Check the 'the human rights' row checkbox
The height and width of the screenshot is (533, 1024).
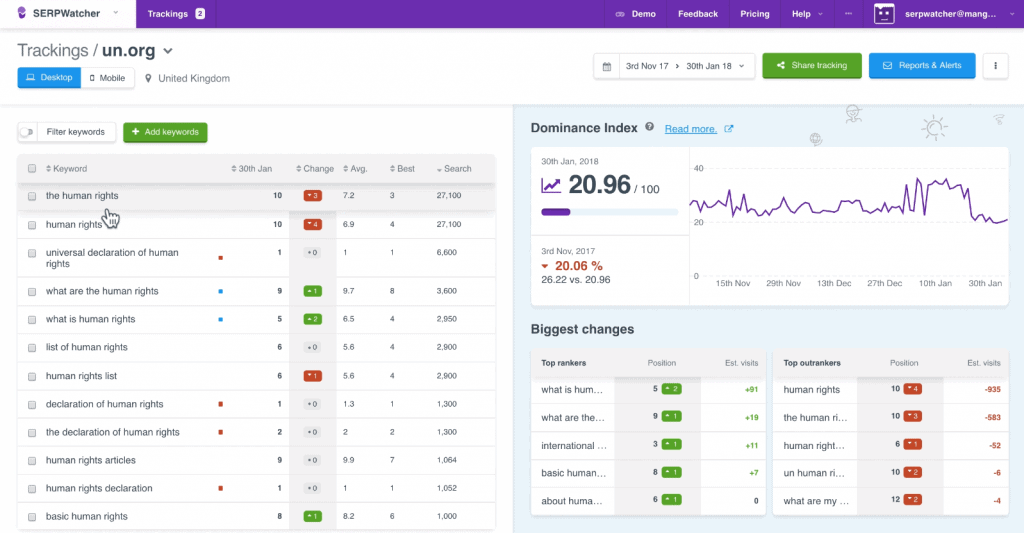[32, 196]
